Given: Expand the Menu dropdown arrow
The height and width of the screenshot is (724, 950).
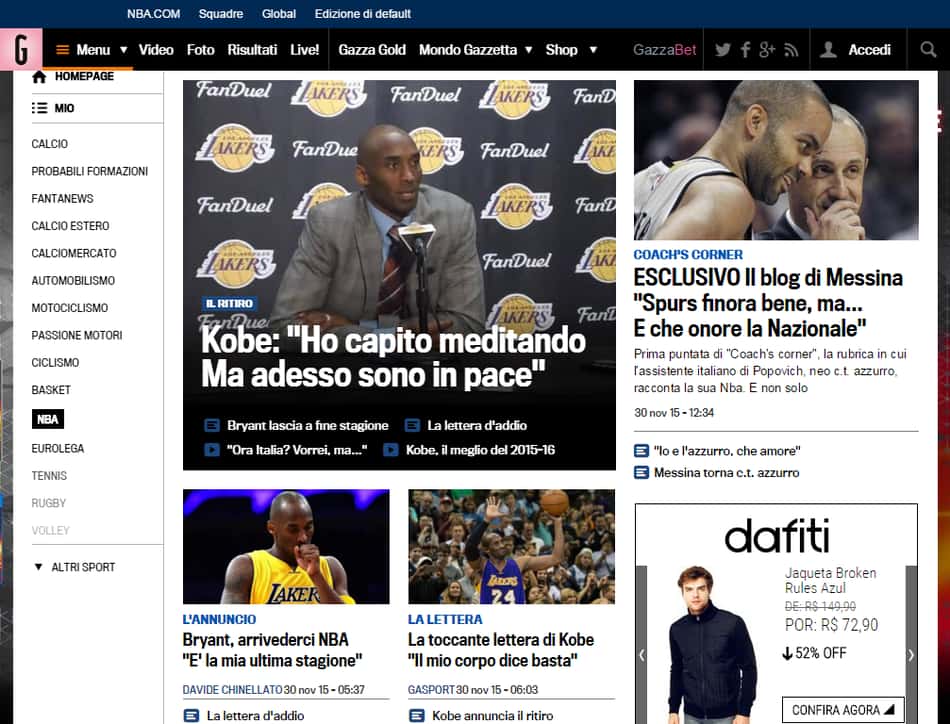Looking at the screenshot, I should click(x=124, y=50).
